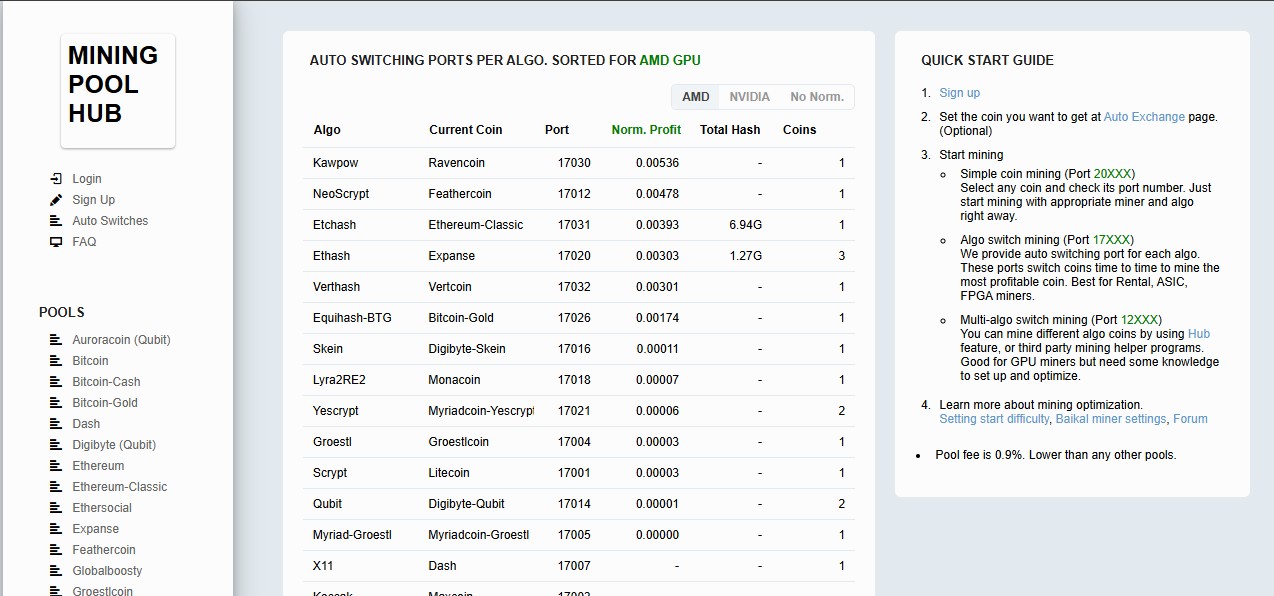Click the Verthash algo cell
This screenshot has width=1274, height=596.
pos(336,286)
